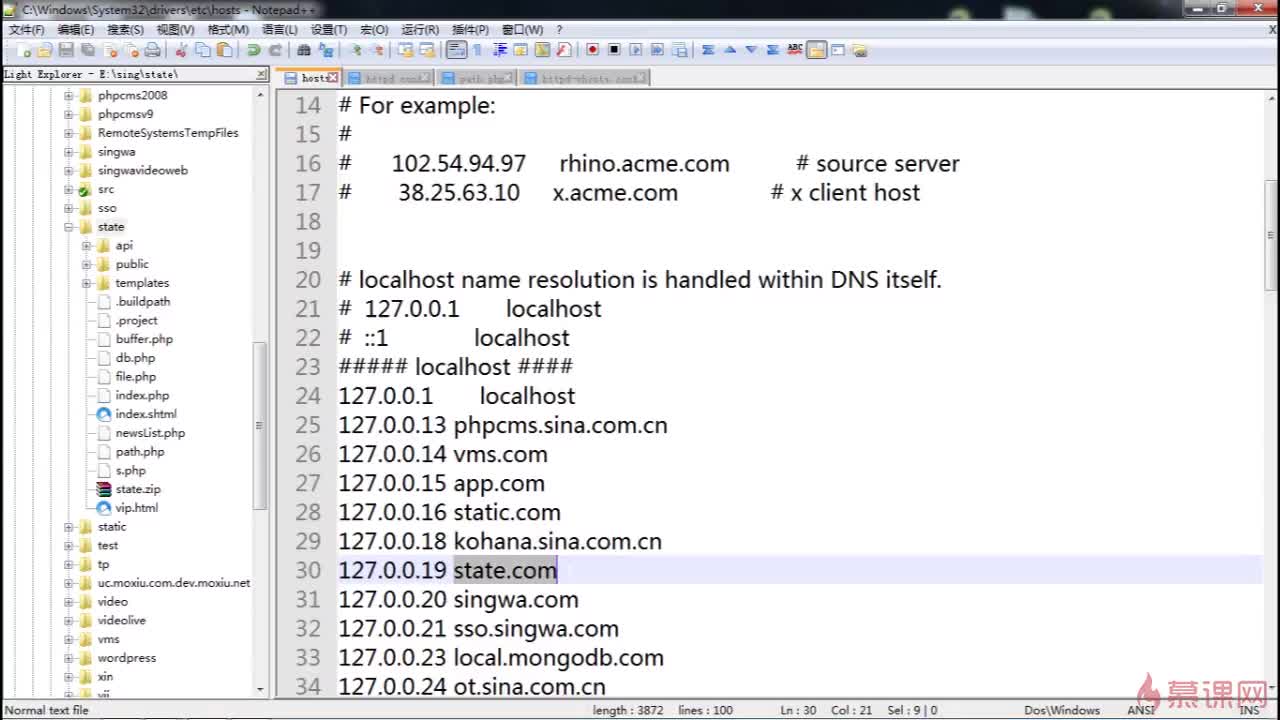1280x720 pixels.
Task: Expand the wordpress folder node
Action: coord(69,658)
